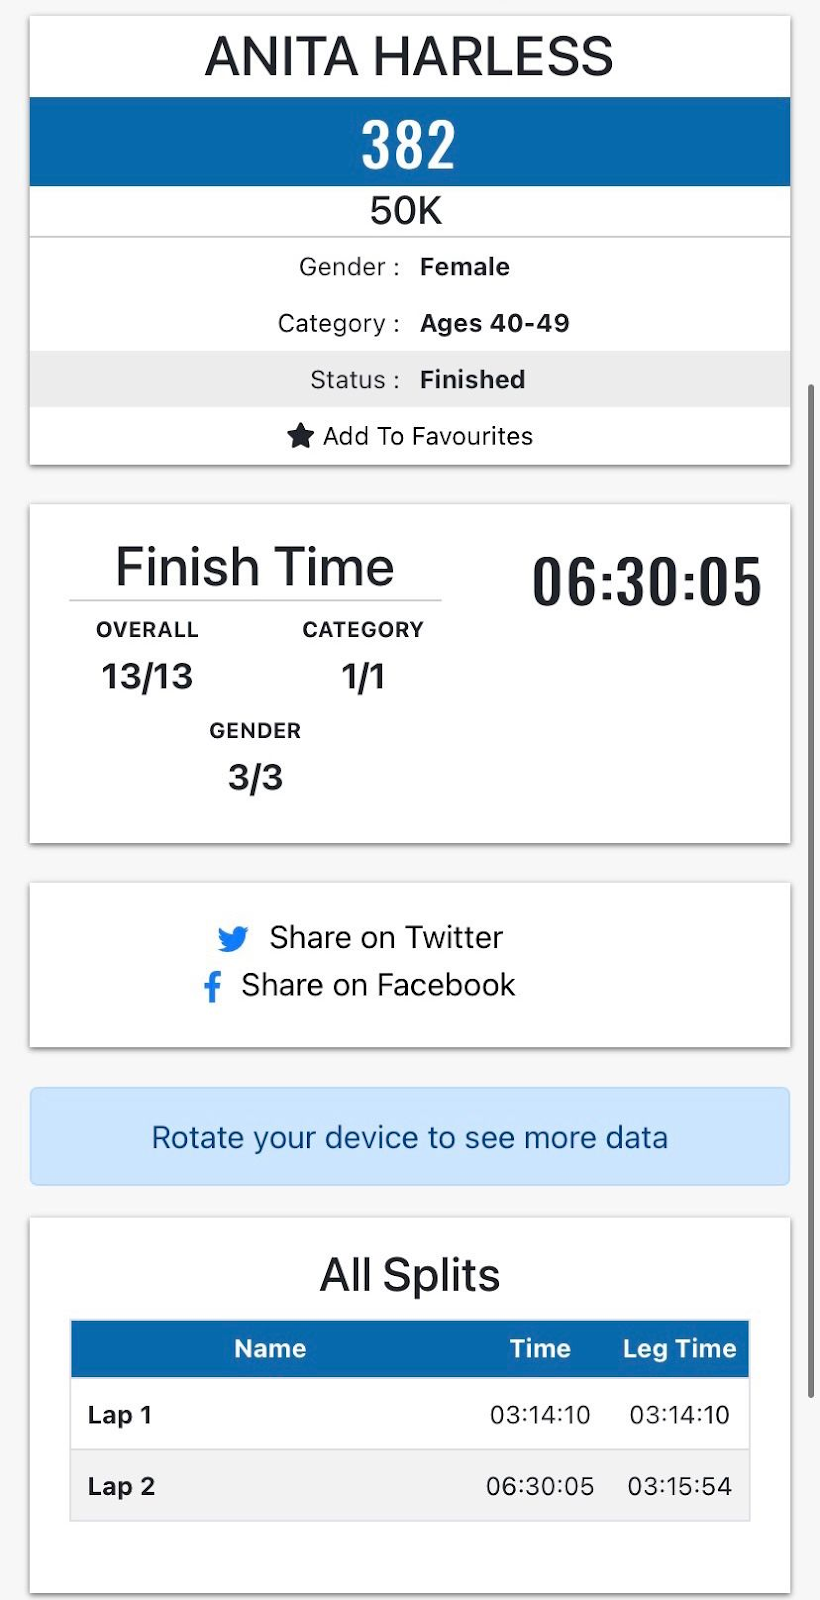Click the Name column header

point(270,1348)
